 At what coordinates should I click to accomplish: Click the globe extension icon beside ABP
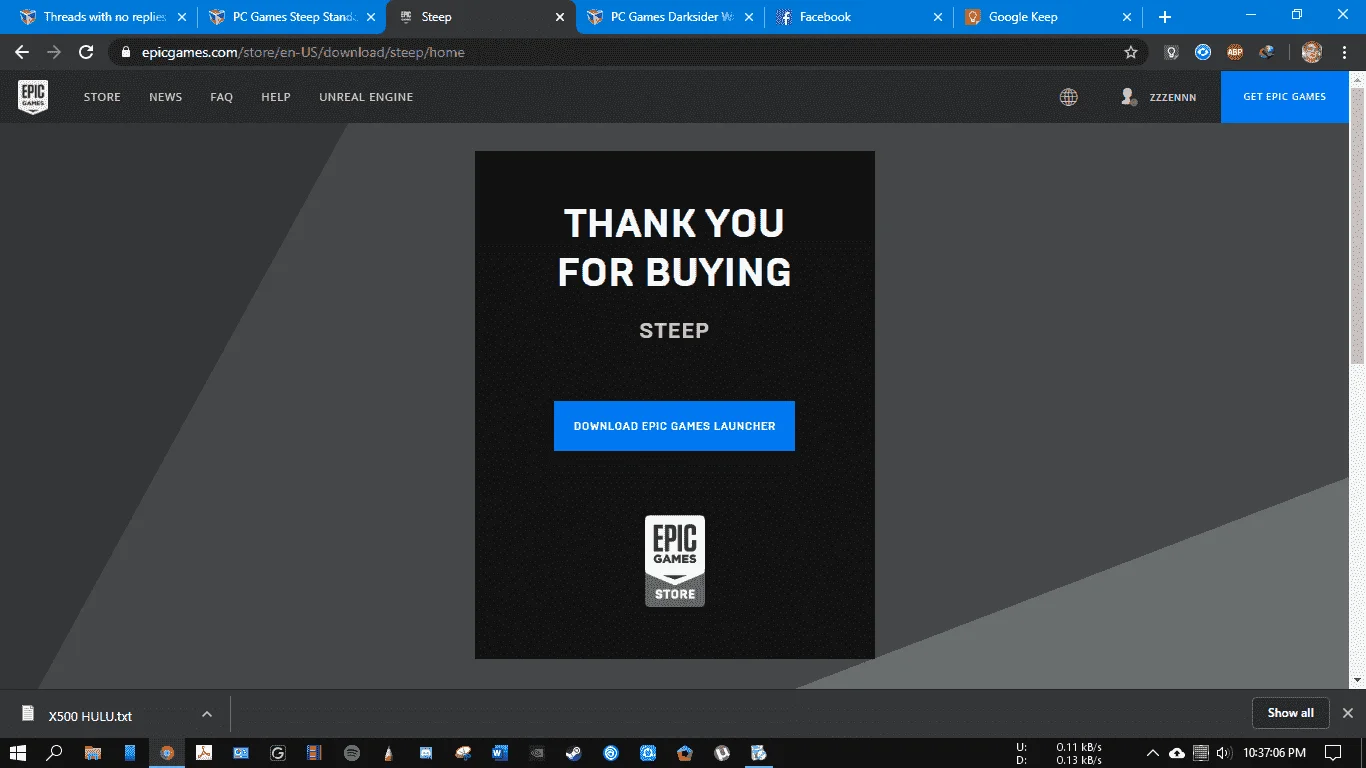tap(1267, 52)
